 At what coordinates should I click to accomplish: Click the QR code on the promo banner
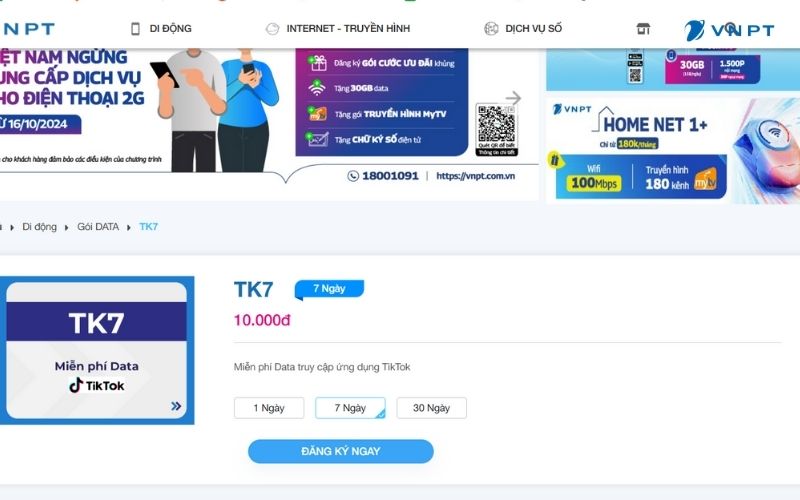point(496,130)
